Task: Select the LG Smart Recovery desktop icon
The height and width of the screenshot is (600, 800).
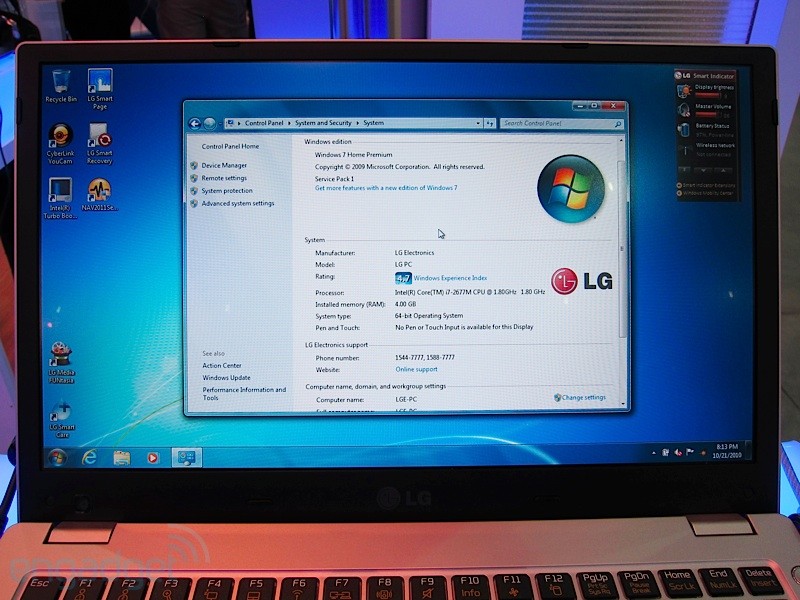Action: tap(99, 143)
